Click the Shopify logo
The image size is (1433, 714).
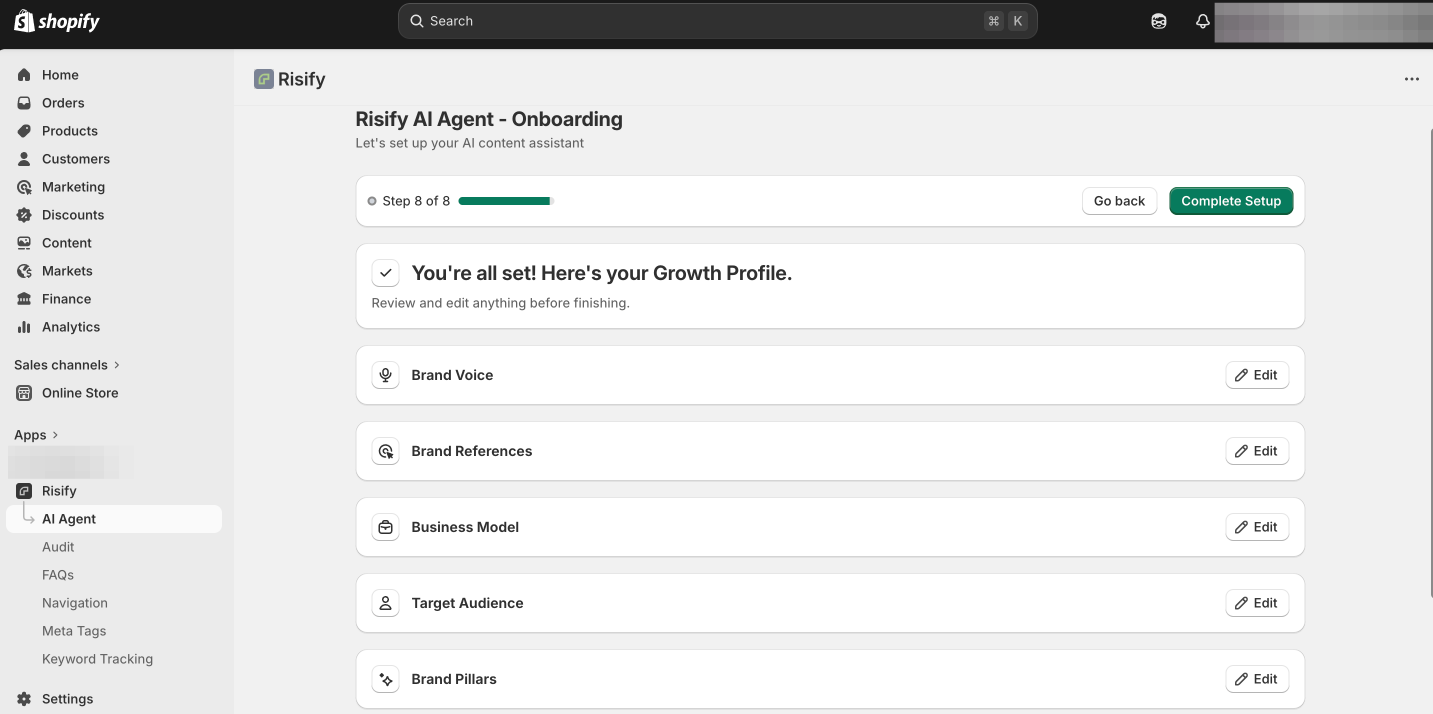[57, 21]
